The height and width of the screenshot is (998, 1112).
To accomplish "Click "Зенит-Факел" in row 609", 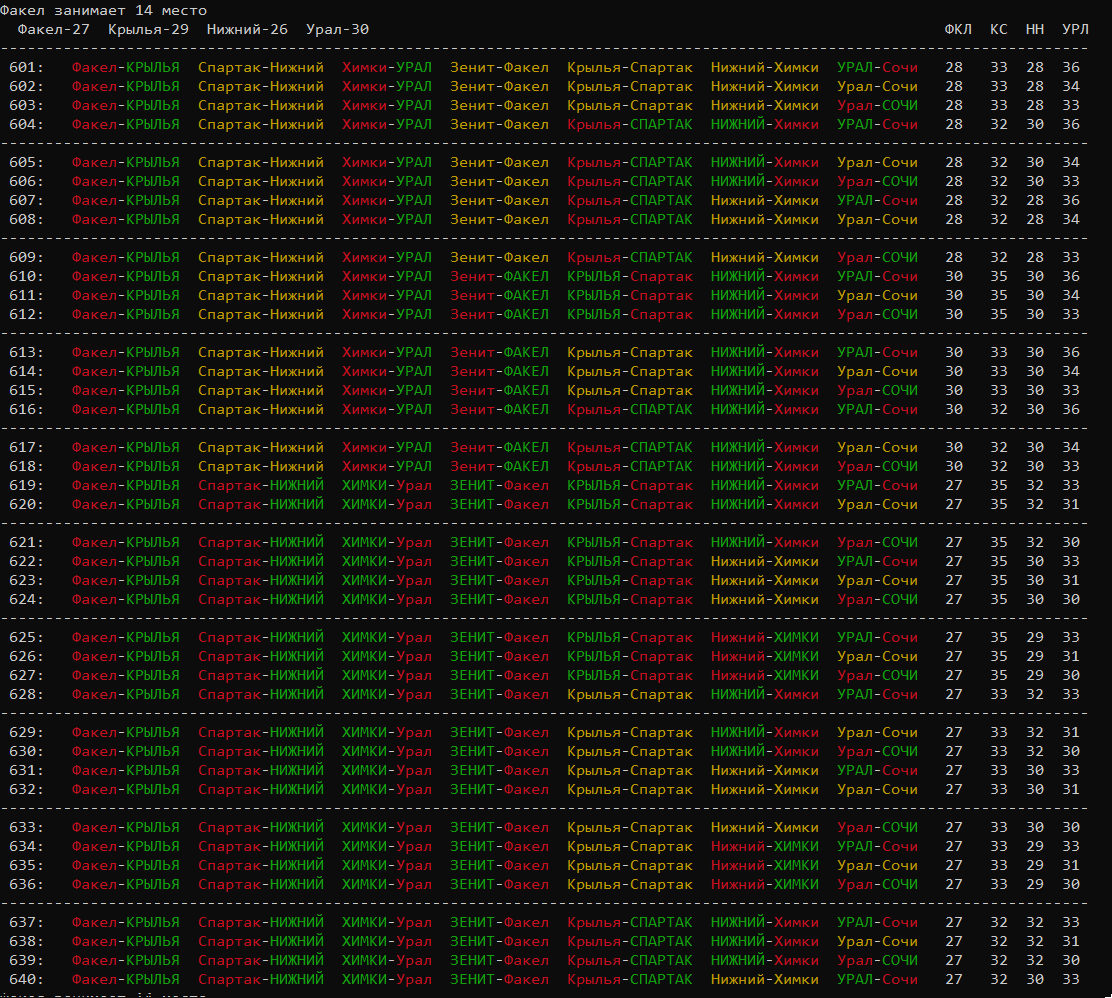I will point(499,257).
